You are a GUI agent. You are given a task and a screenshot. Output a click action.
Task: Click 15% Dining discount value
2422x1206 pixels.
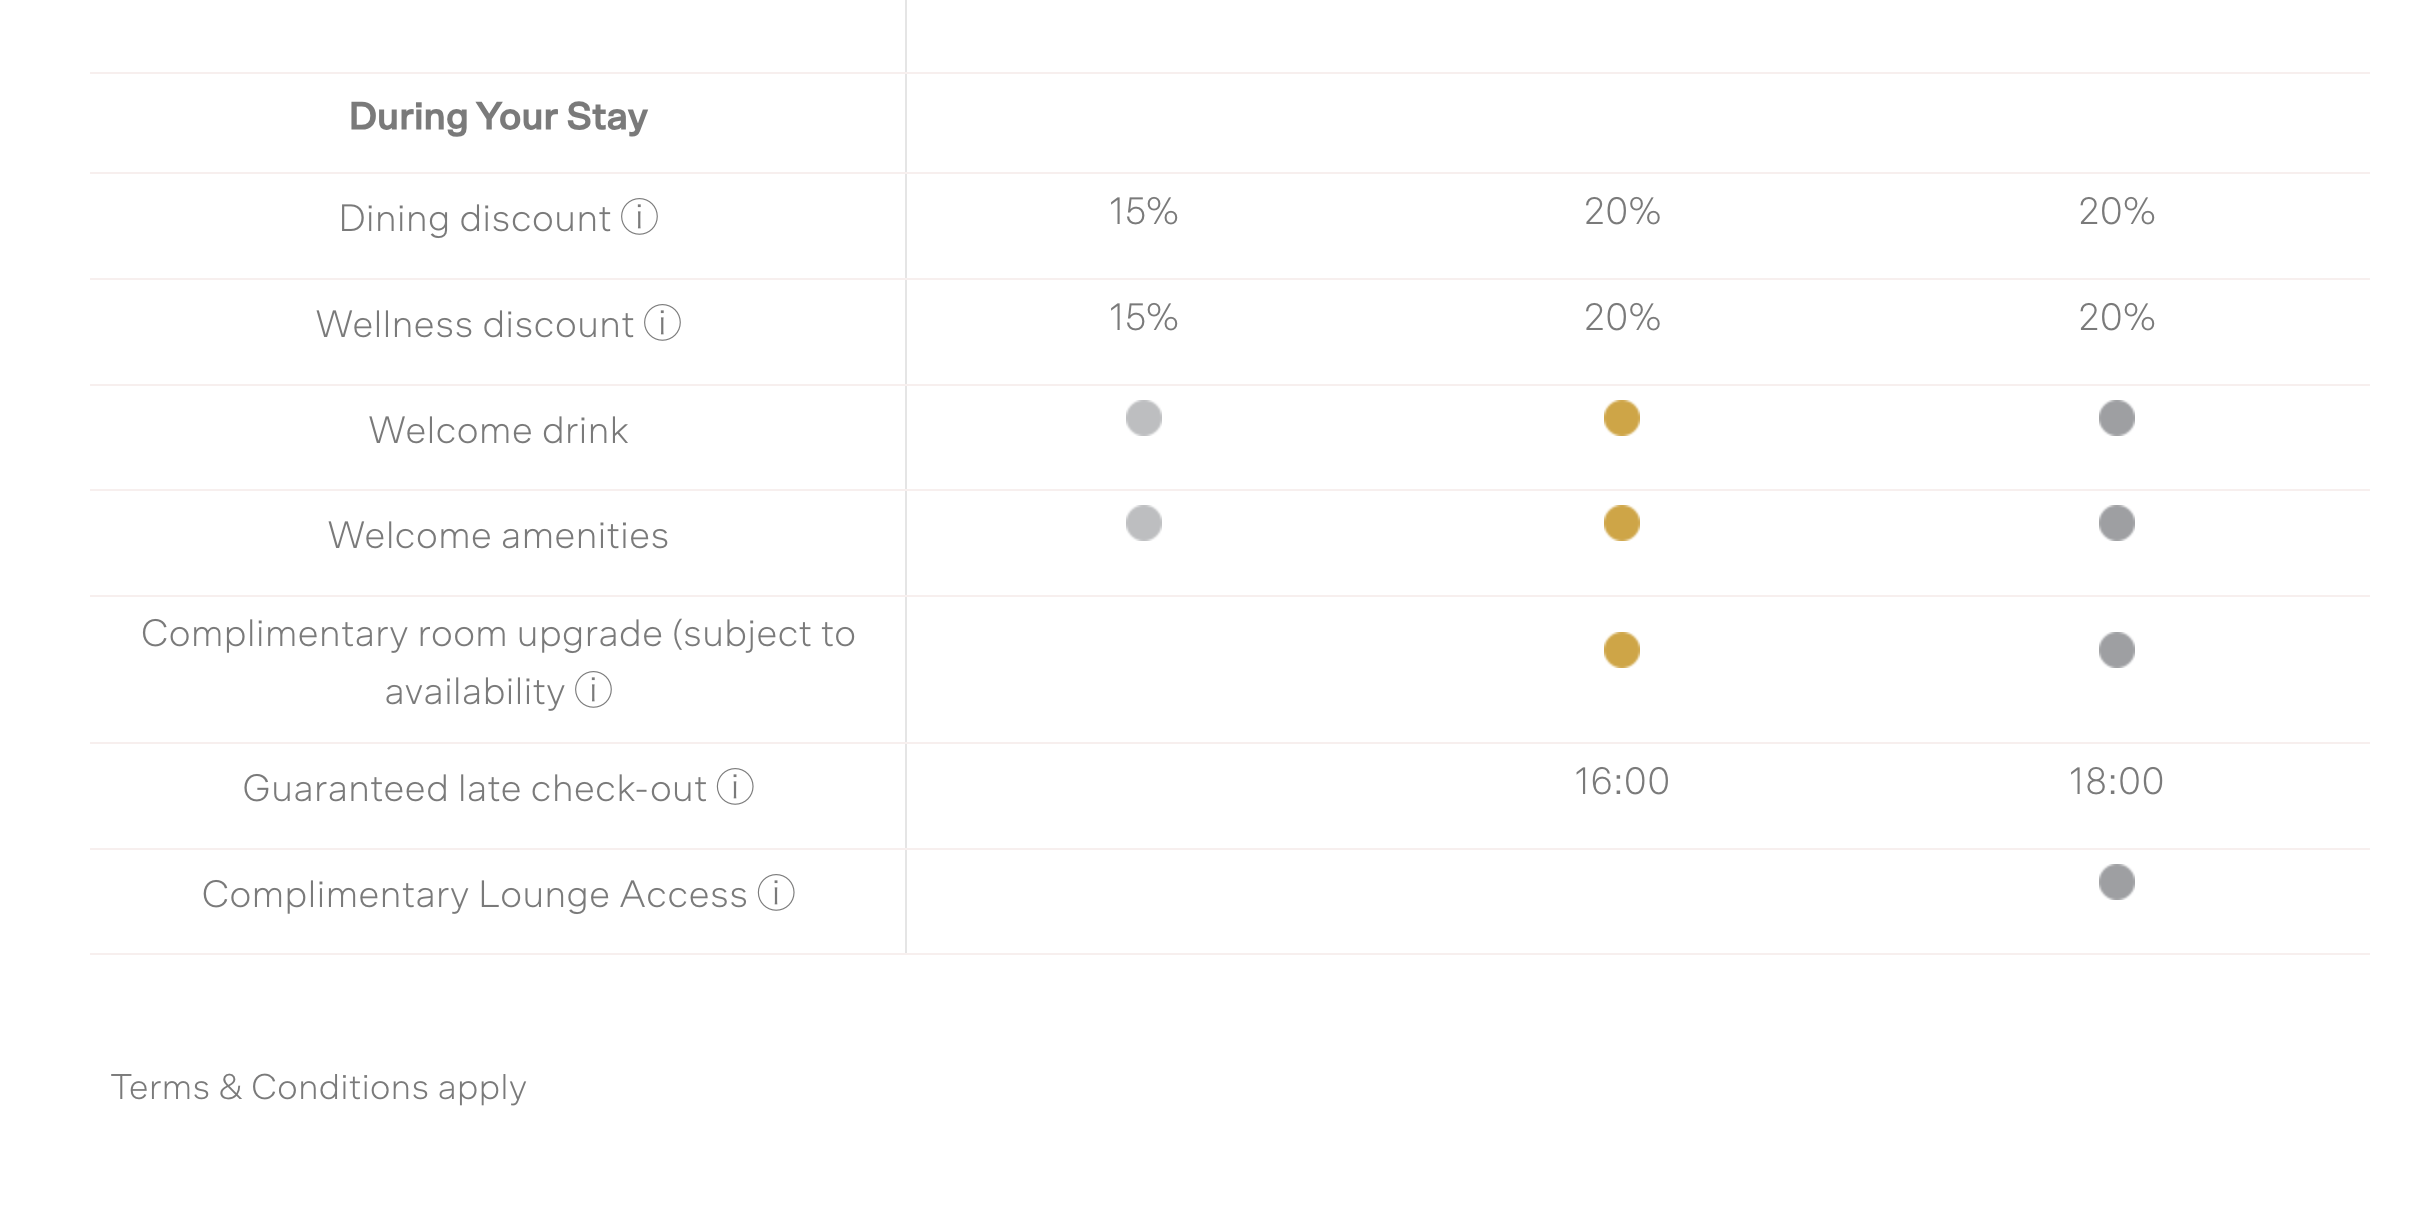tap(1143, 211)
